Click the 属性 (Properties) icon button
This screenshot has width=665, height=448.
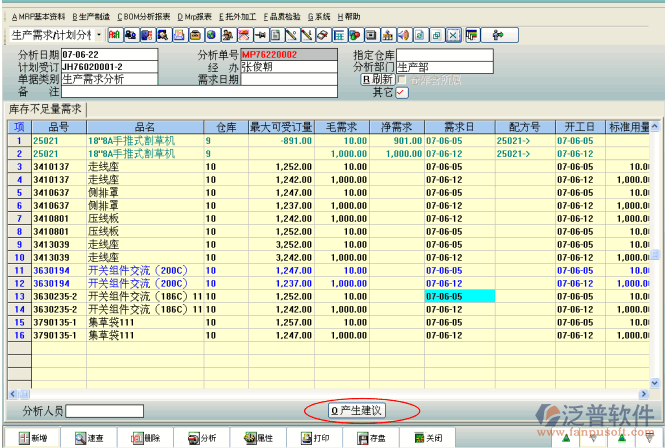coord(256,438)
